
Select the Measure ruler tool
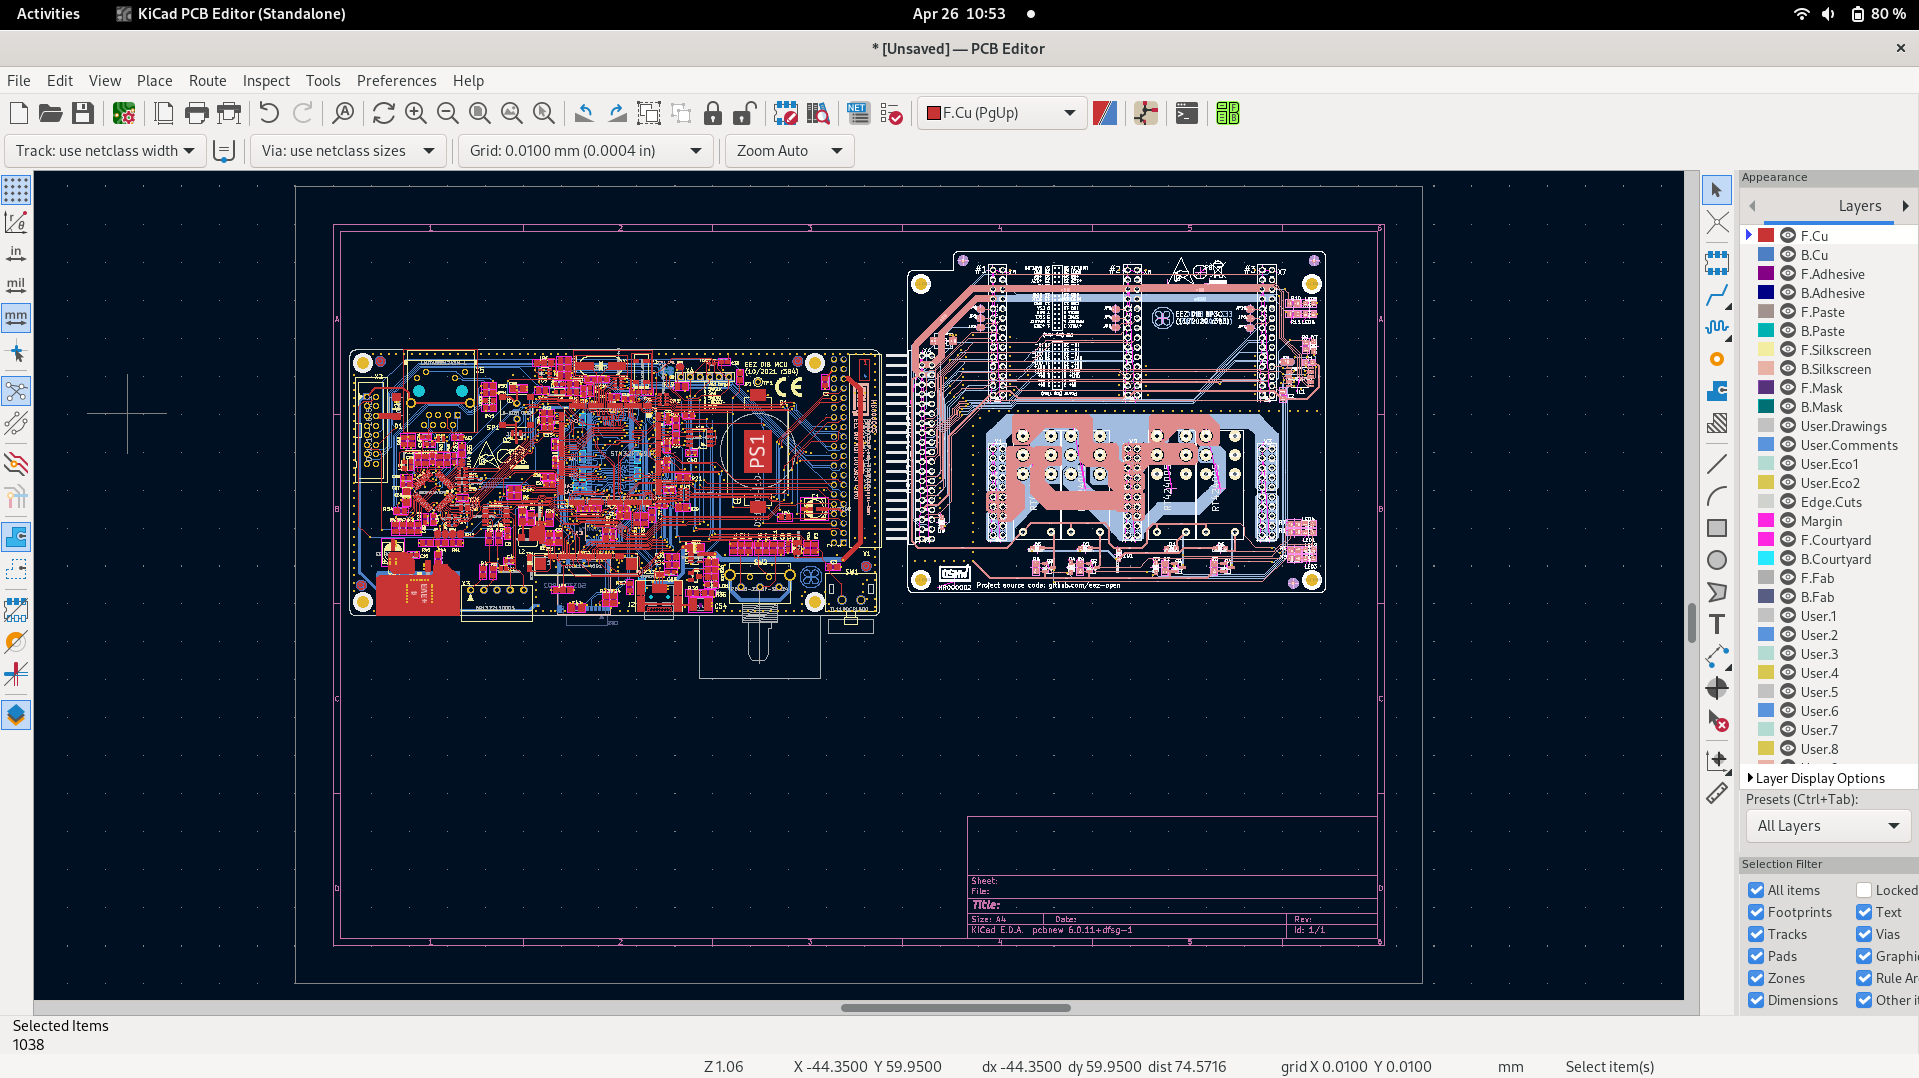click(x=1716, y=794)
